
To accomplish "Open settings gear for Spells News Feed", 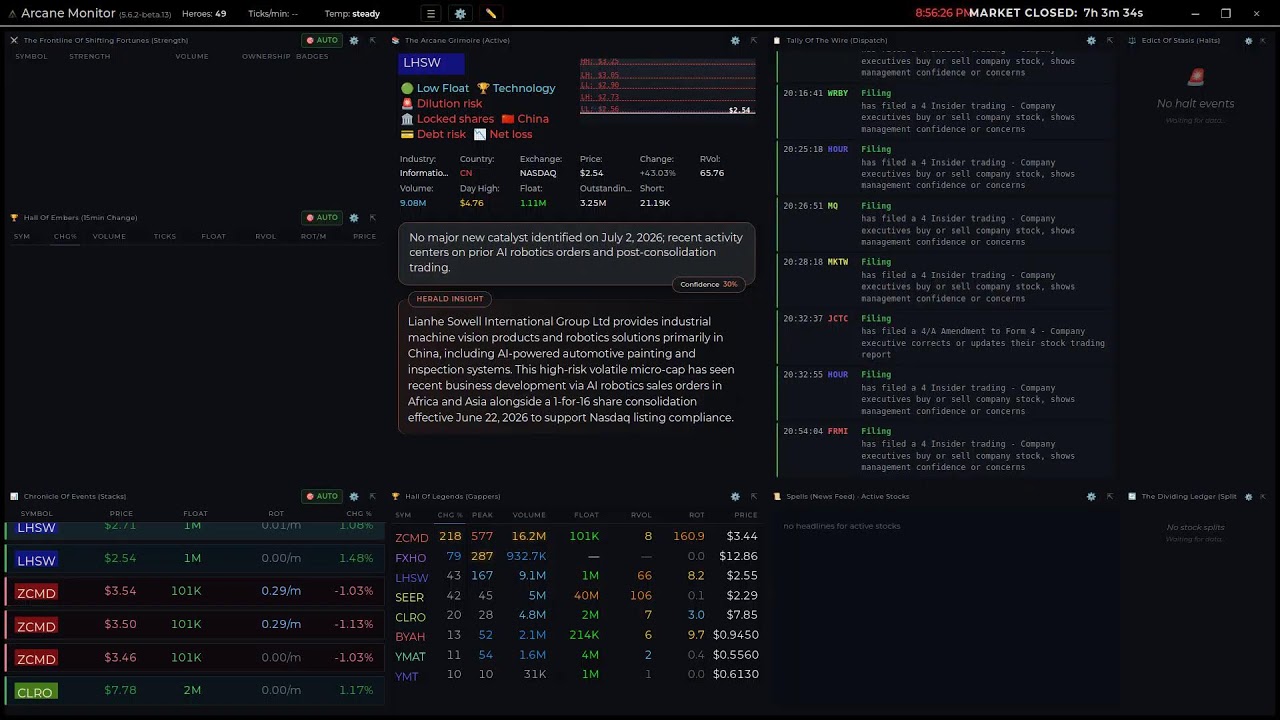I will pyautogui.click(x=1091, y=496).
